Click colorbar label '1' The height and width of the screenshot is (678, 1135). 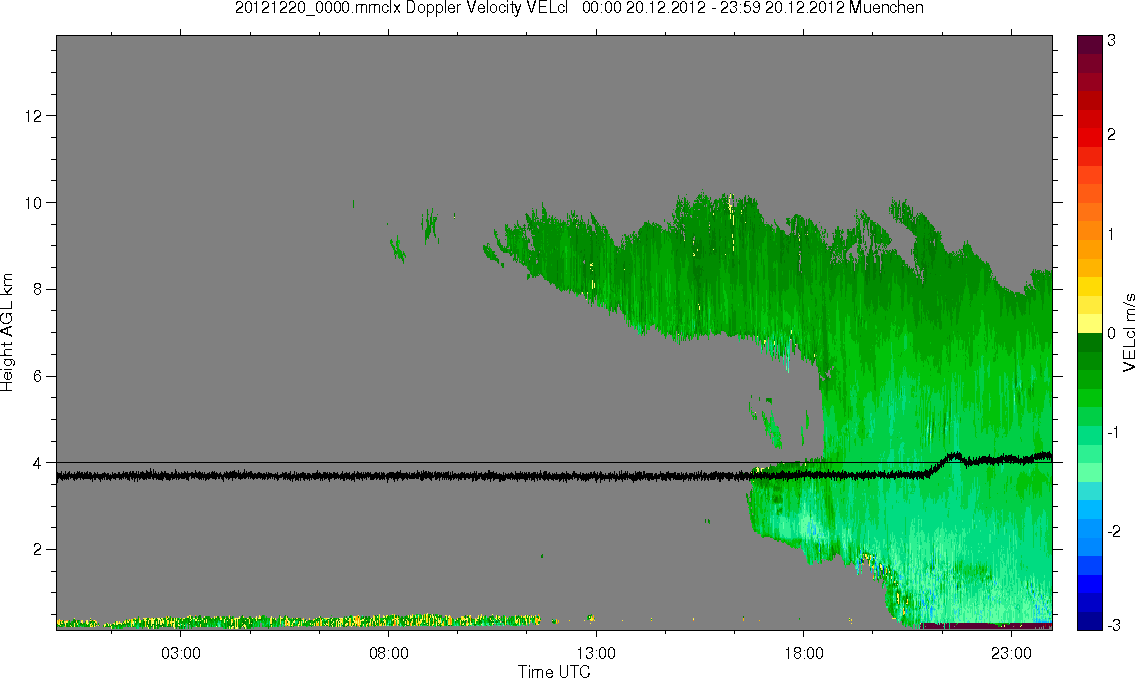tap(1111, 234)
